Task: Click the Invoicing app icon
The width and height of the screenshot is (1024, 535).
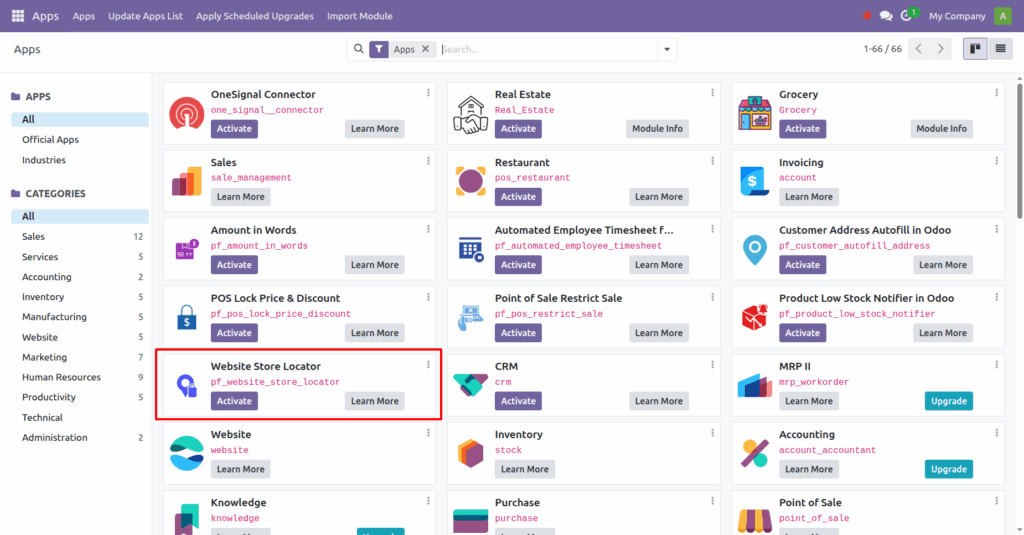Action: [754, 181]
